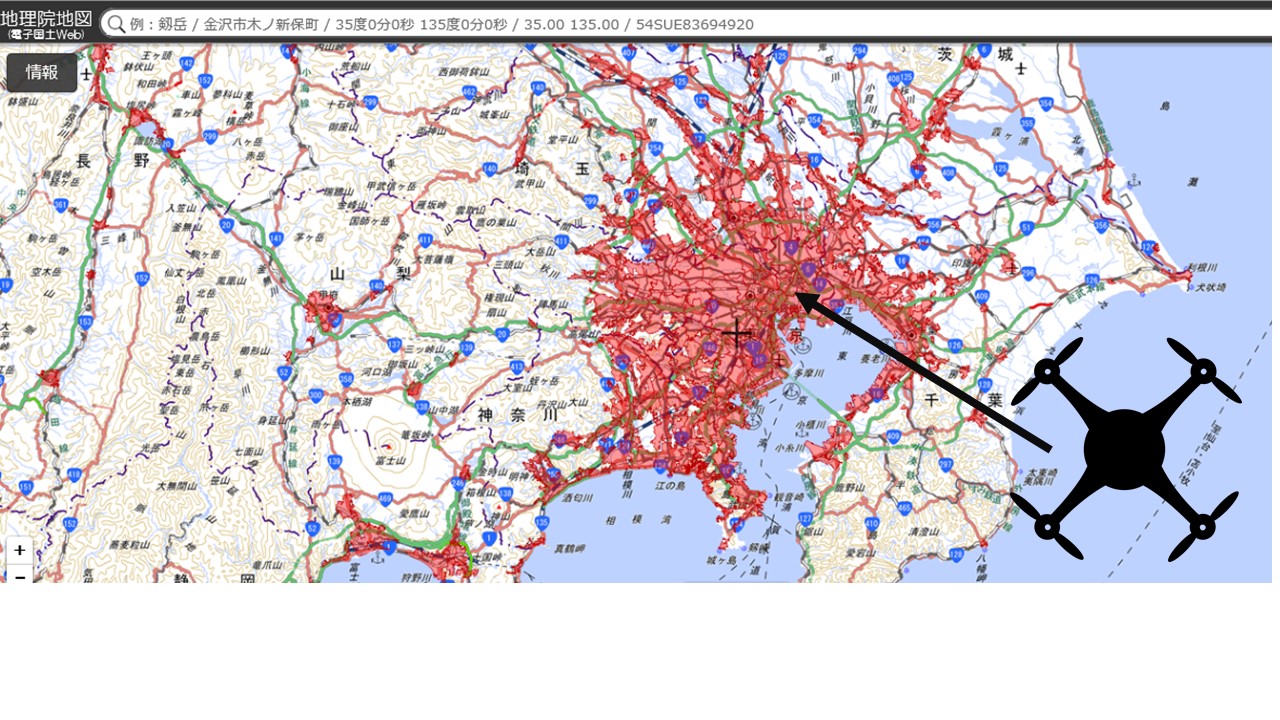Zoom out with the minus button
Image resolution: width=1280 pixels, height=720 pixels.
click(x=19, y=576)
